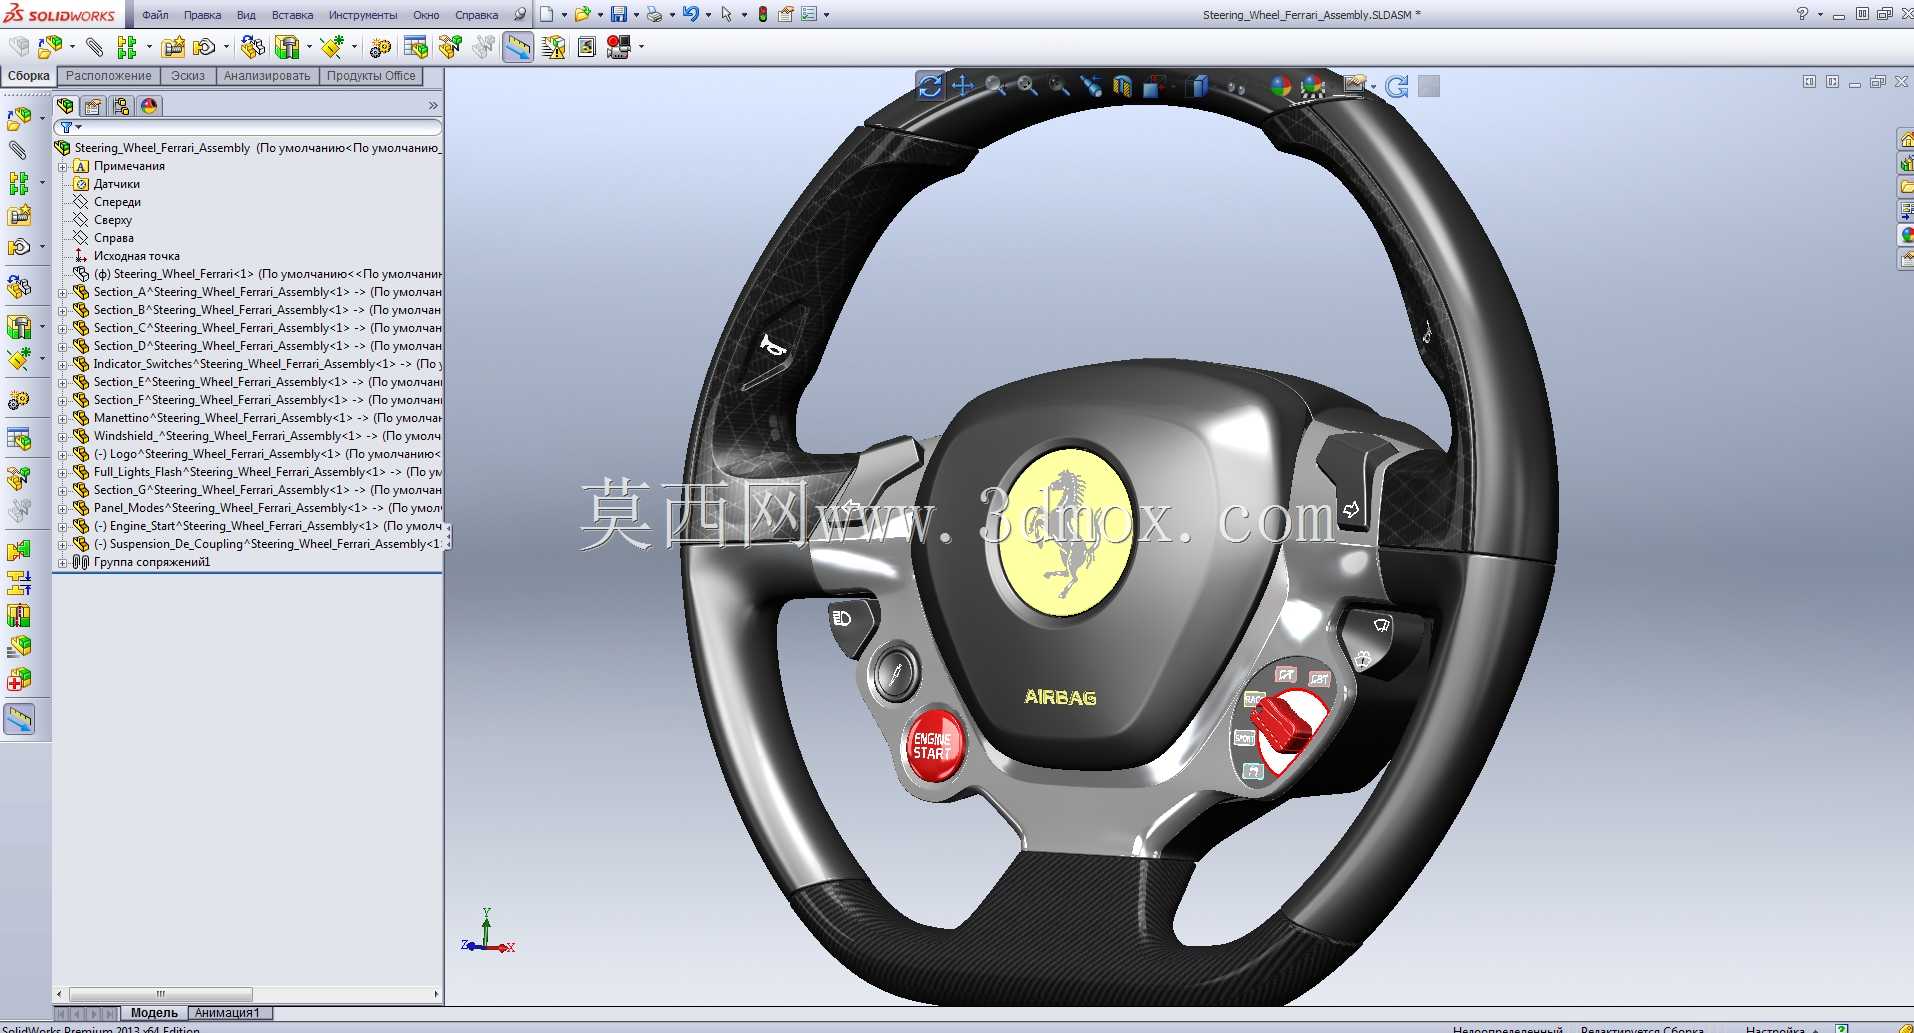
Task: Expand the Windshield_ component node
Action: click(63, 436)
